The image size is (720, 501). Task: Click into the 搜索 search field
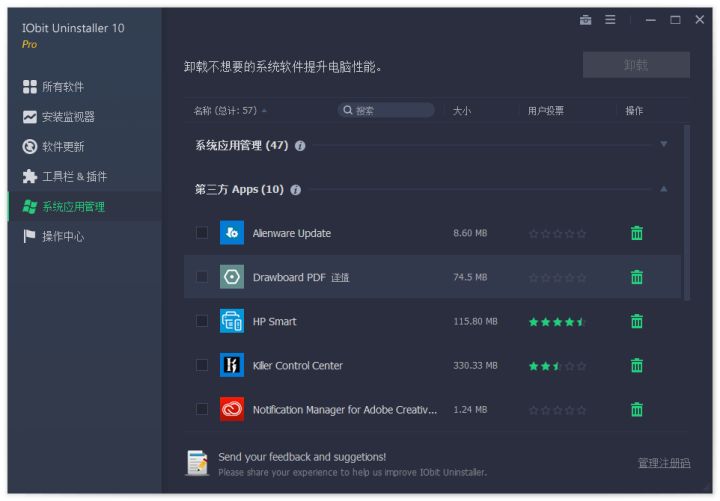coord(392,111)
